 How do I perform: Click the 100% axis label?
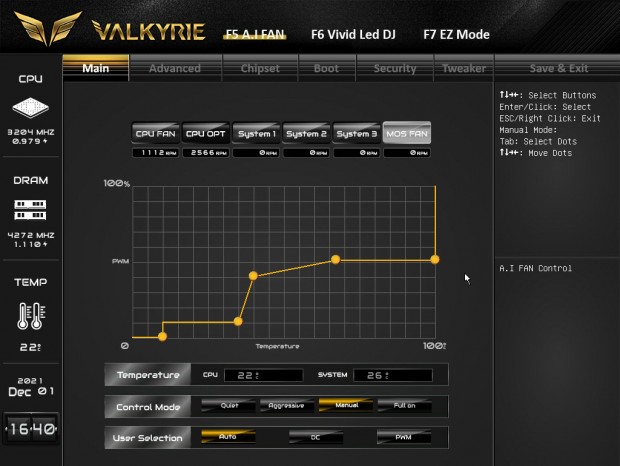[117, 183]
